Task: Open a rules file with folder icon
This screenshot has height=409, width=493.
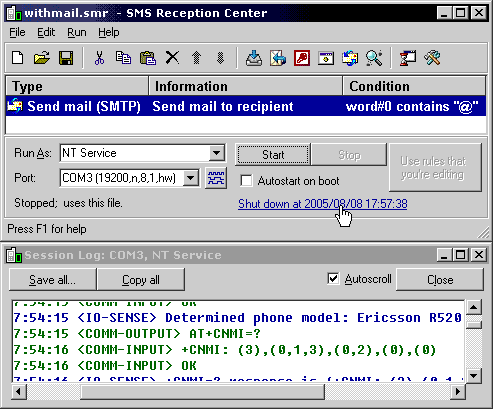Action: [42, 58]
